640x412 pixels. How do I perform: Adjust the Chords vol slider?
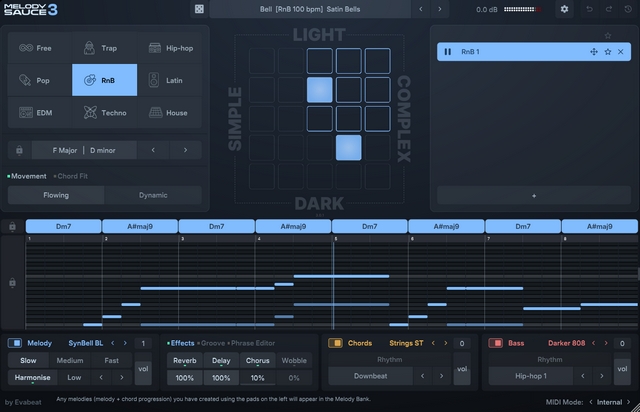coord(462,369)
